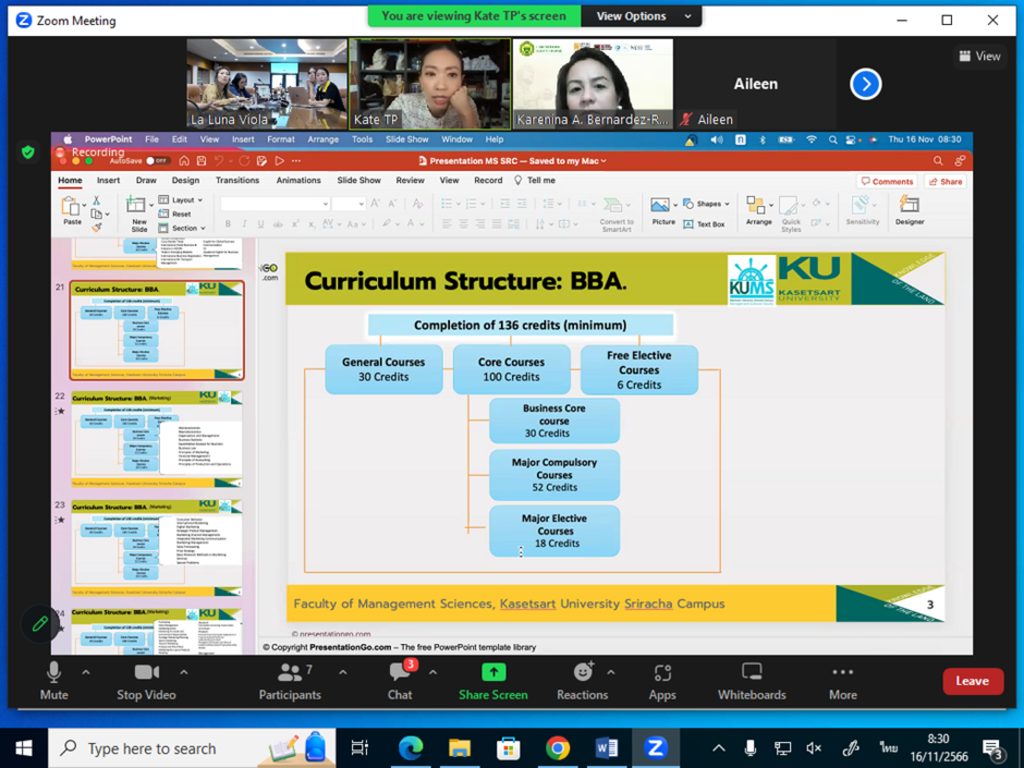Open File Explorer from taskbar

click(x=459, y=748)
